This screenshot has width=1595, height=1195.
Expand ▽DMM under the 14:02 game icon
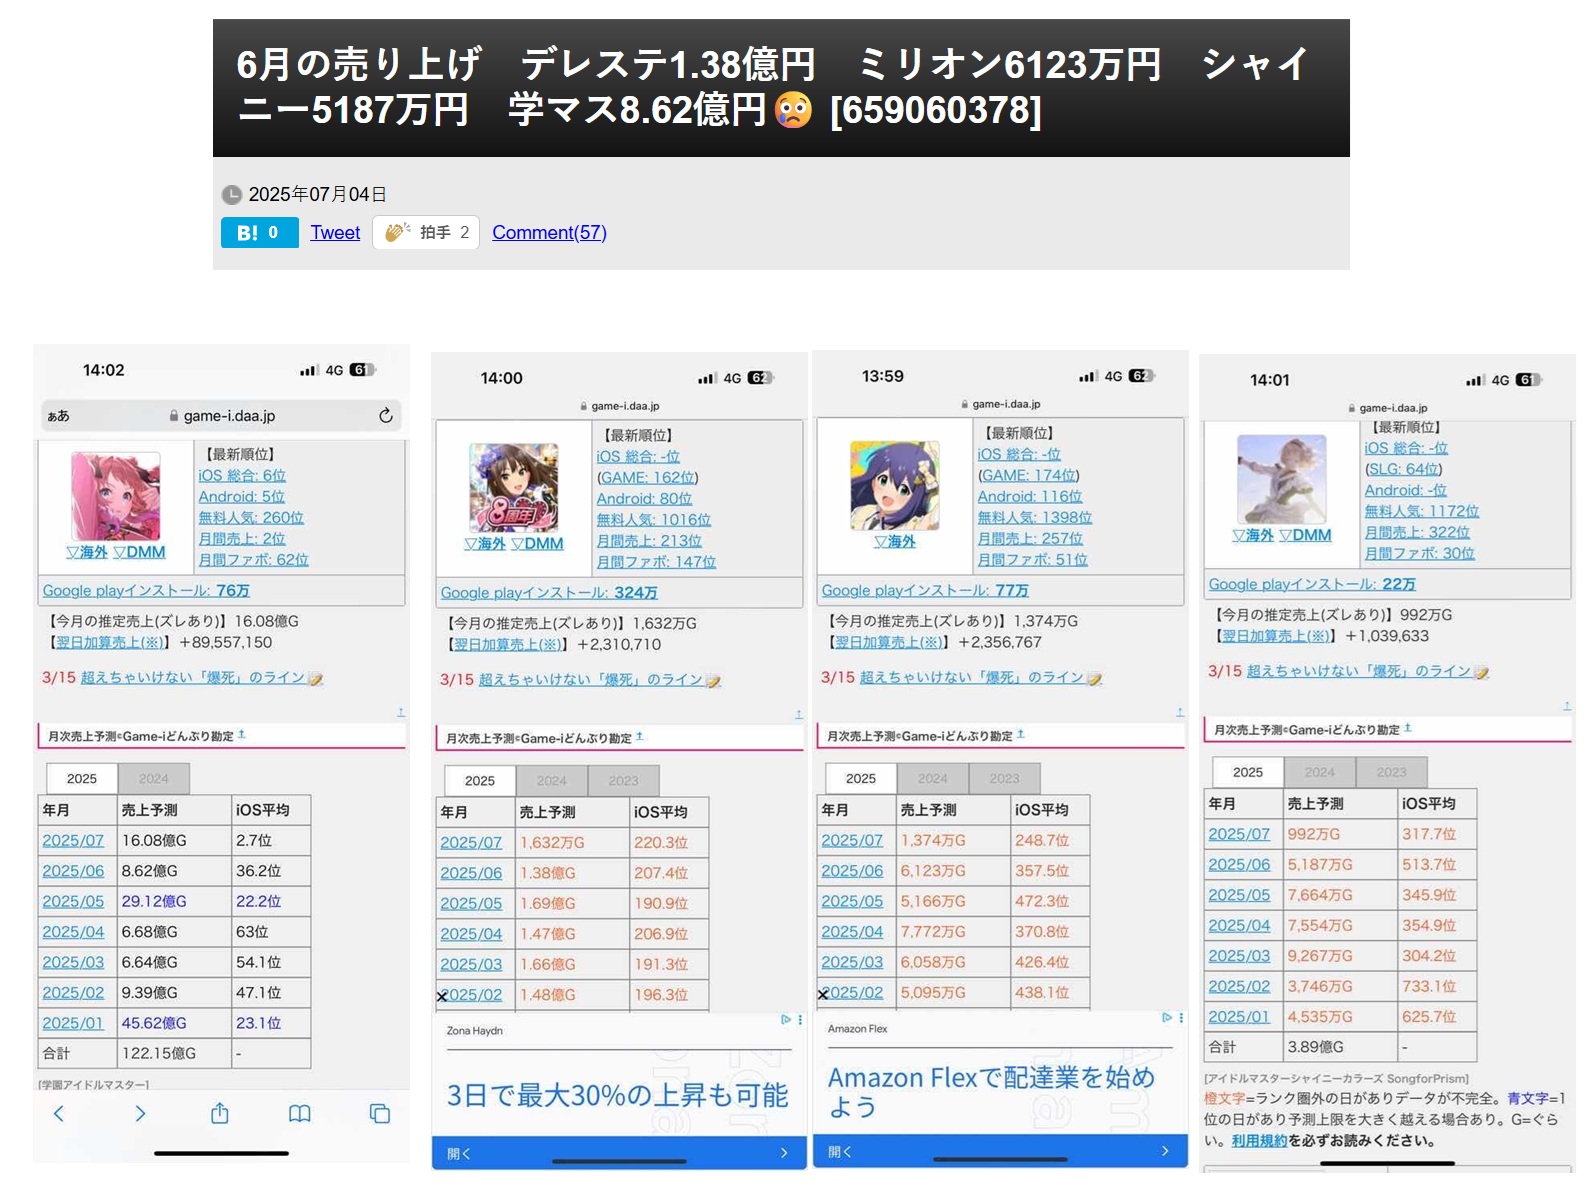[x=139, y=552]
